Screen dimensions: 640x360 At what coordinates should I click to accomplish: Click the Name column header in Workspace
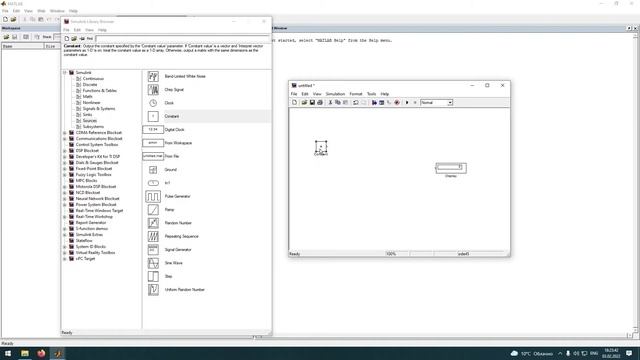[22, 47]
